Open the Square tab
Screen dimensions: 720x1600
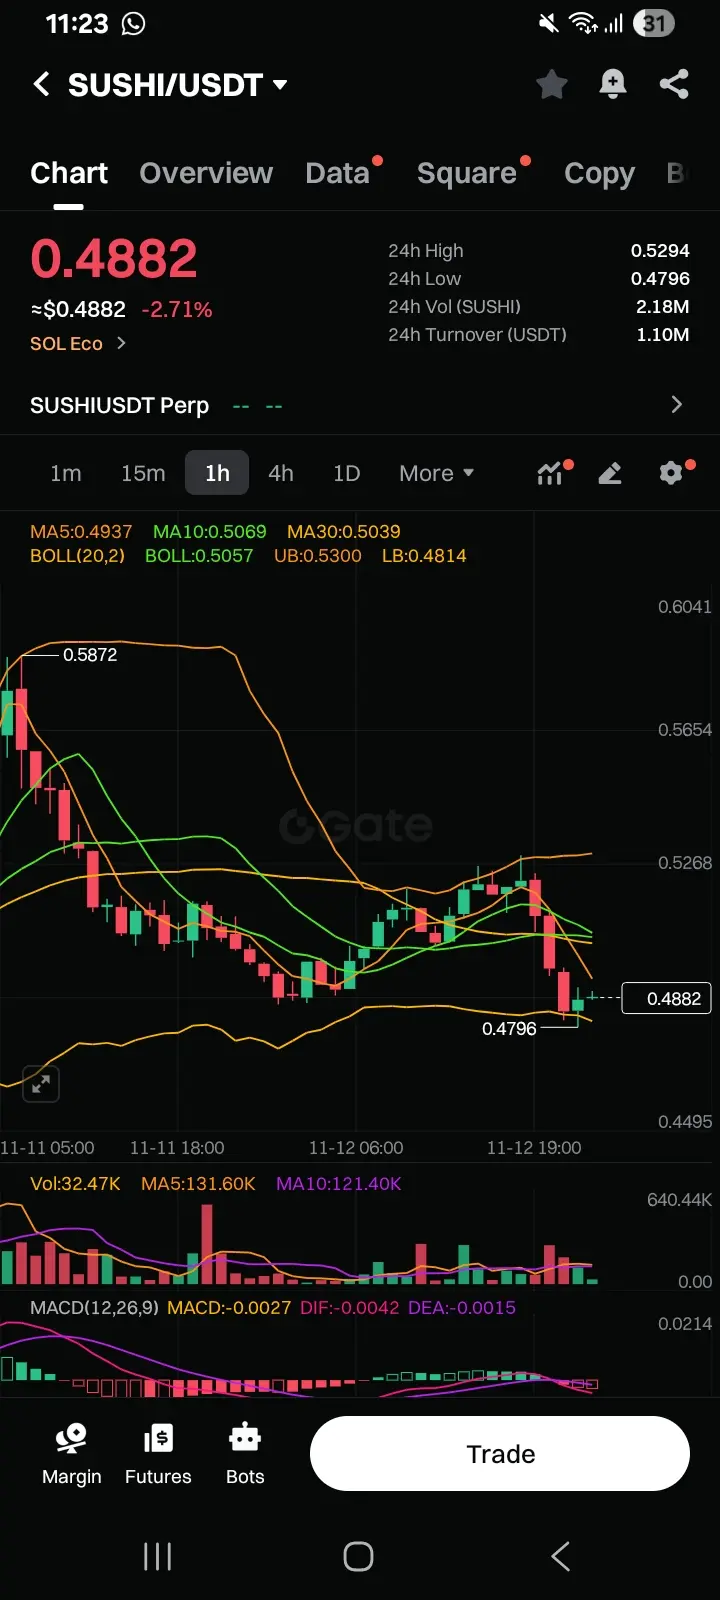pos(467,173)
